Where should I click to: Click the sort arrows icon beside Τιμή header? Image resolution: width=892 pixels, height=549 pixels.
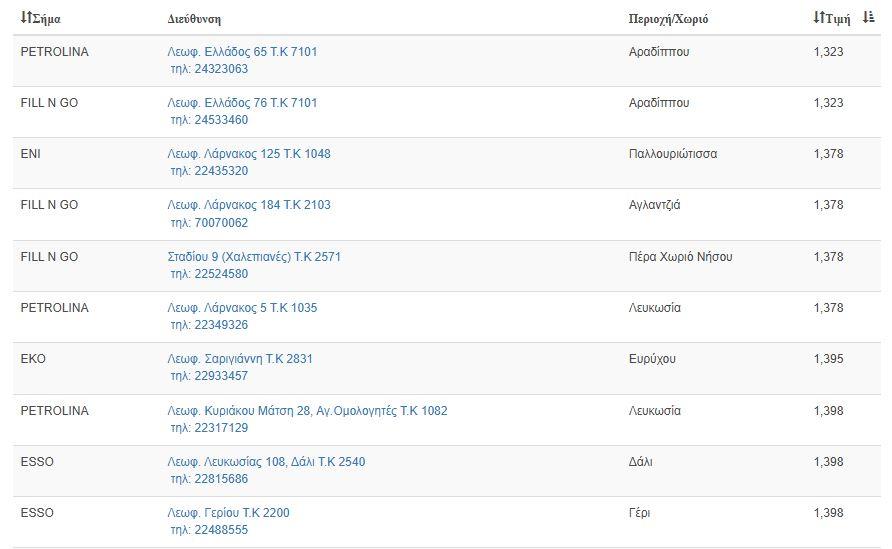coord(819,18)
